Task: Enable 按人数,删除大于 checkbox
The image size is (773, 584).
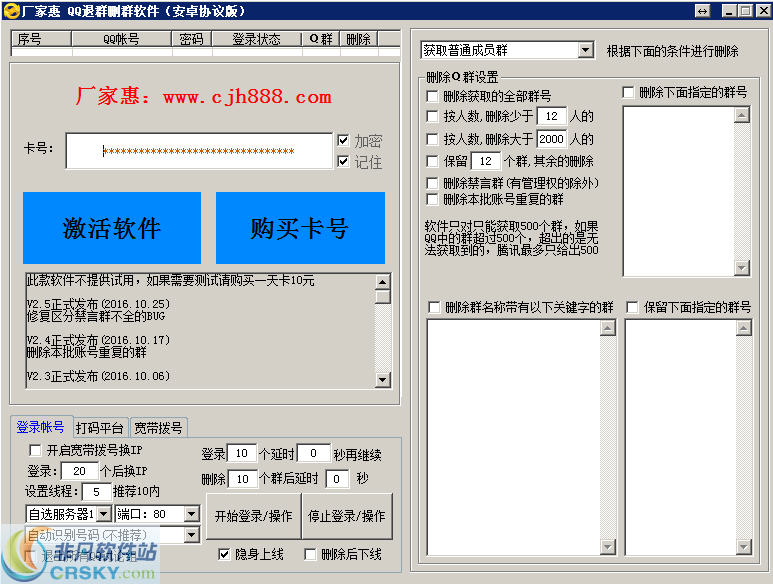Action: pos(432,139)
